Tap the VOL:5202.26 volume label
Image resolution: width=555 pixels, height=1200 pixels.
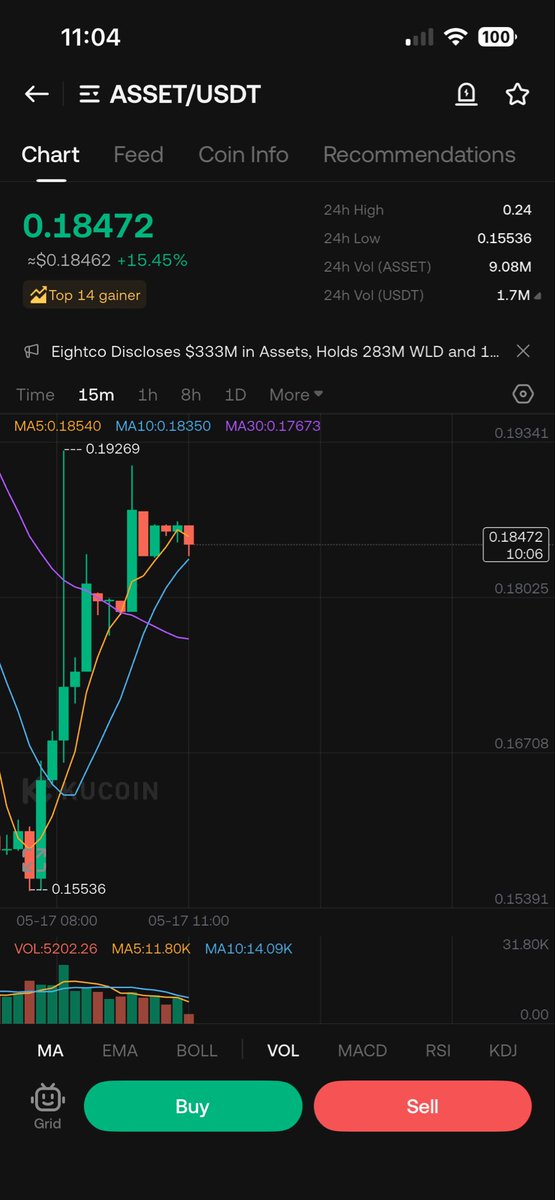56,948
